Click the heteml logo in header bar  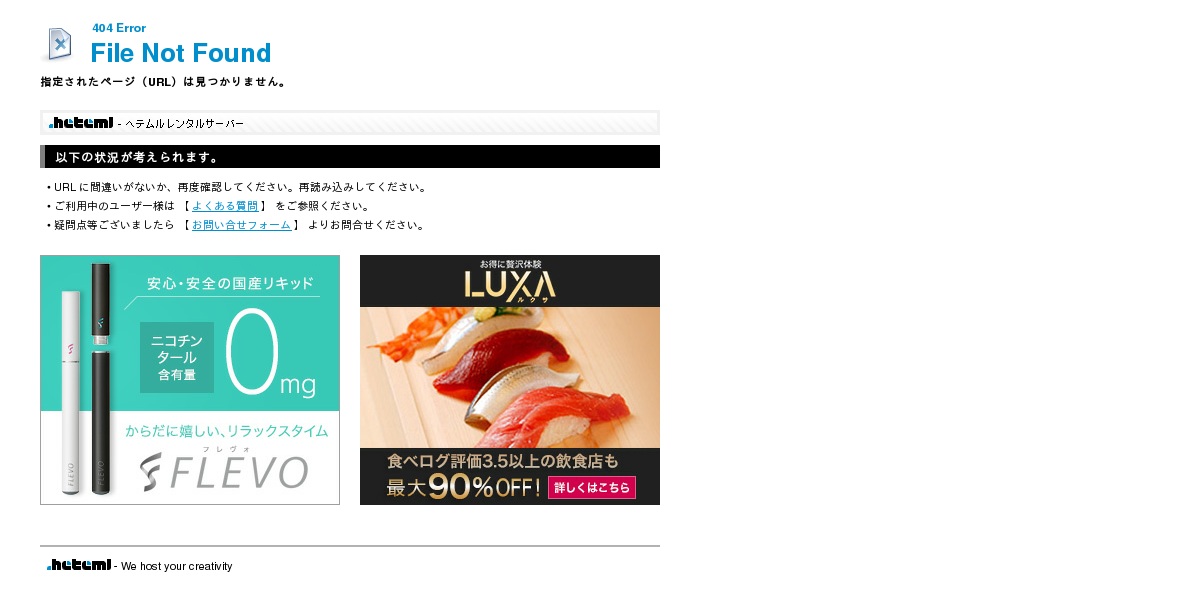(x=81, y=123)
